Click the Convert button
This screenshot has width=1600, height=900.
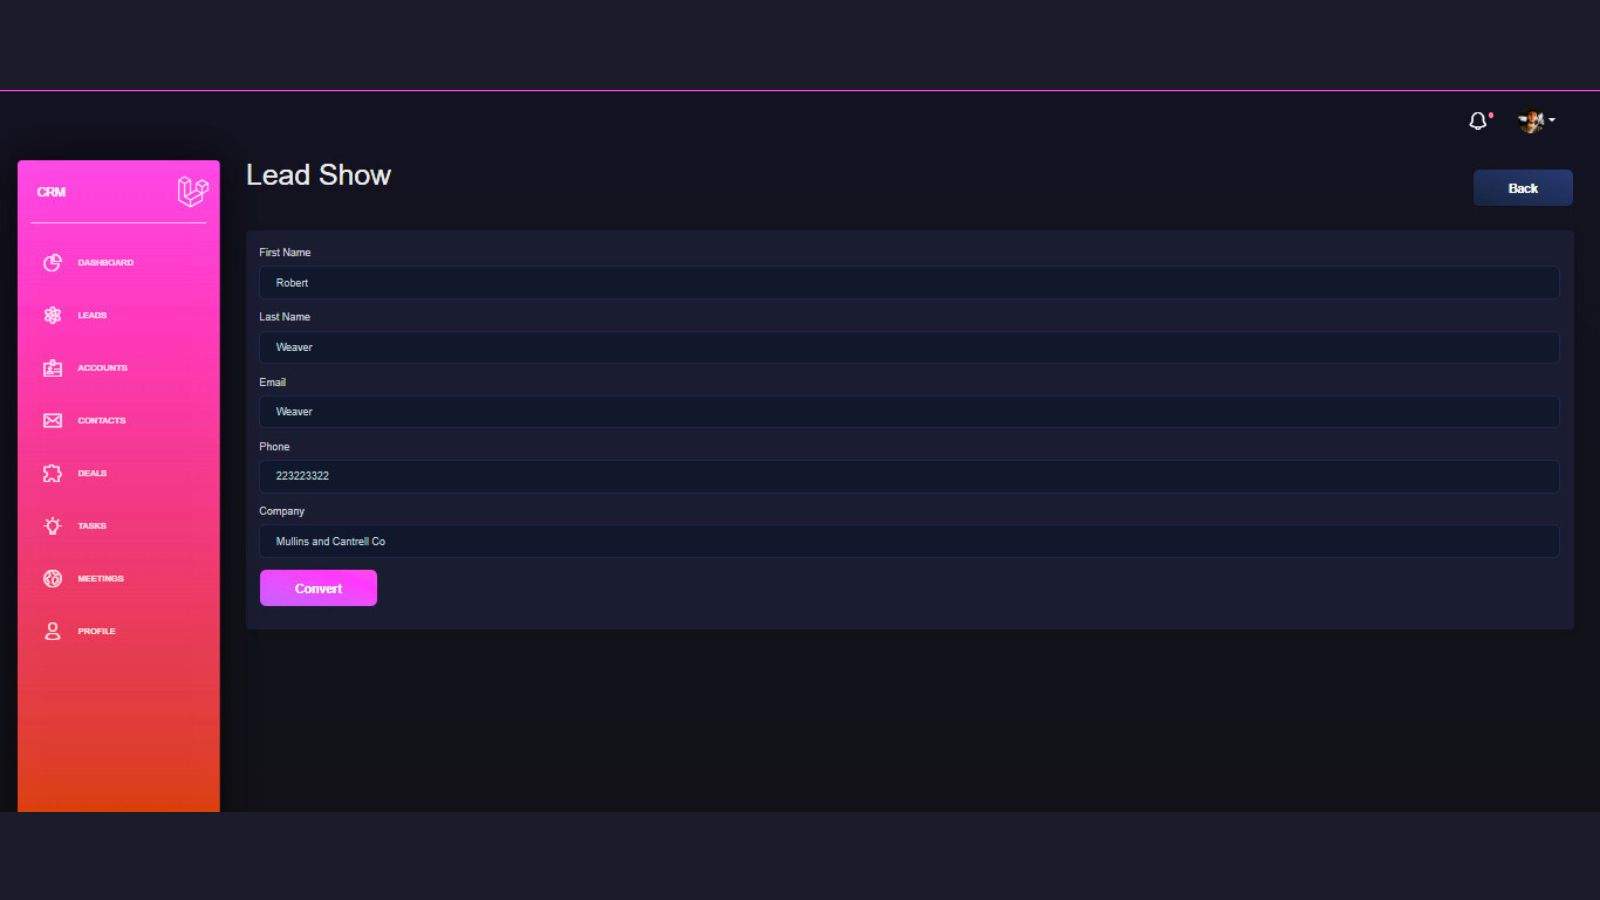(x=318, y=588)
